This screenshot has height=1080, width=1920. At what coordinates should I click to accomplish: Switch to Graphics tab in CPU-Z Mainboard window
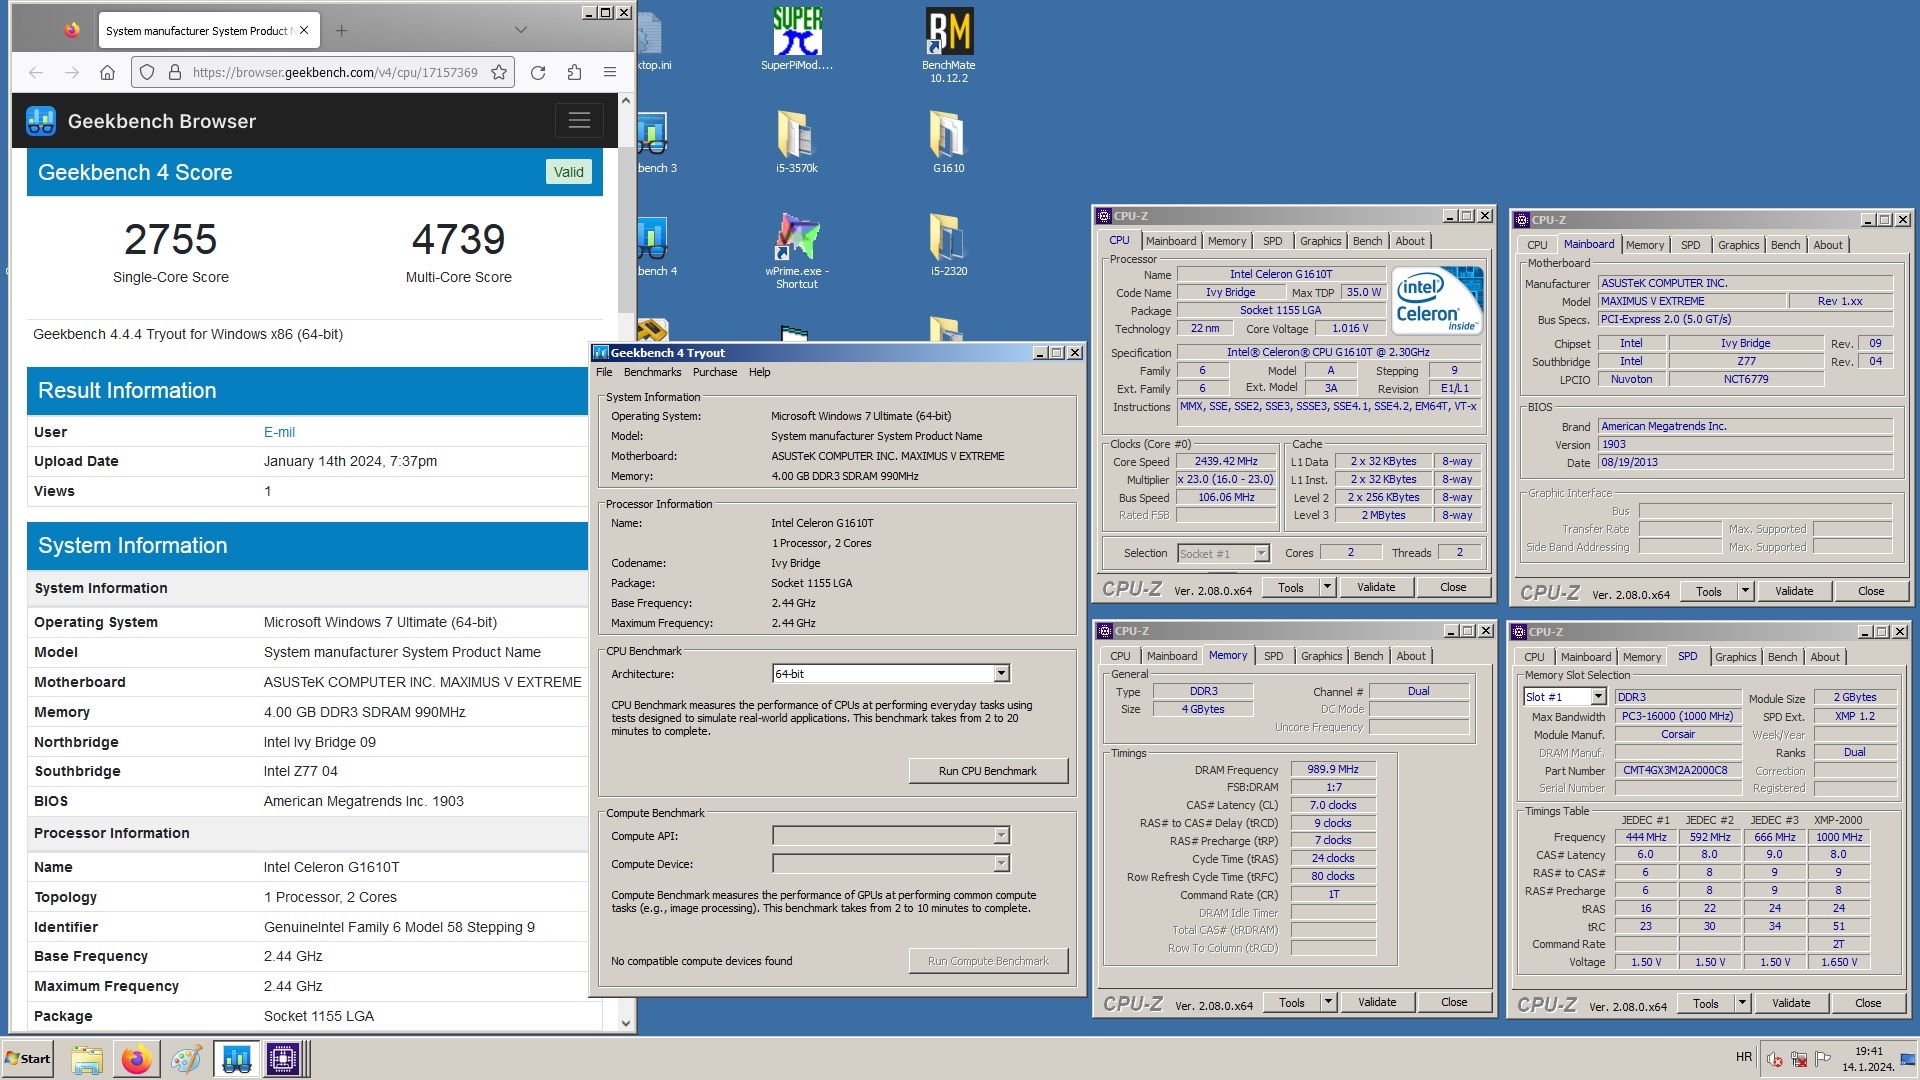[x=1738, y=245]
